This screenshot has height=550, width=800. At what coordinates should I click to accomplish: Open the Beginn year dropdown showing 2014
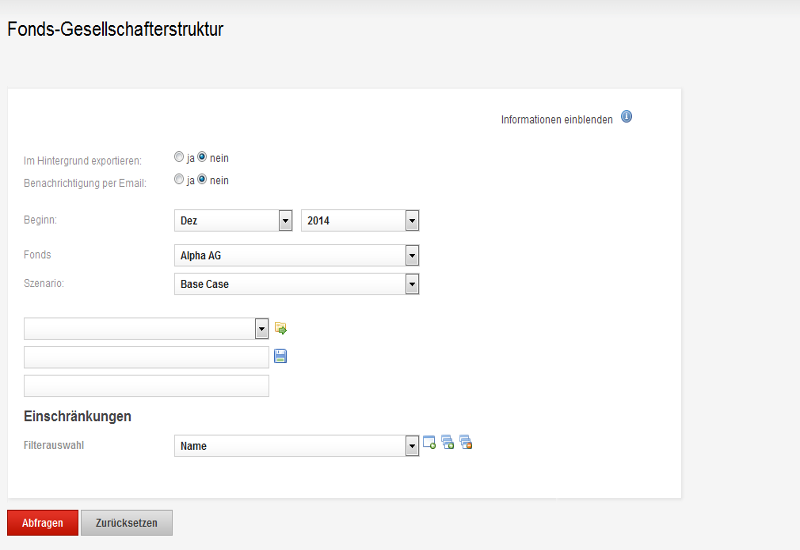coord(360,220)
